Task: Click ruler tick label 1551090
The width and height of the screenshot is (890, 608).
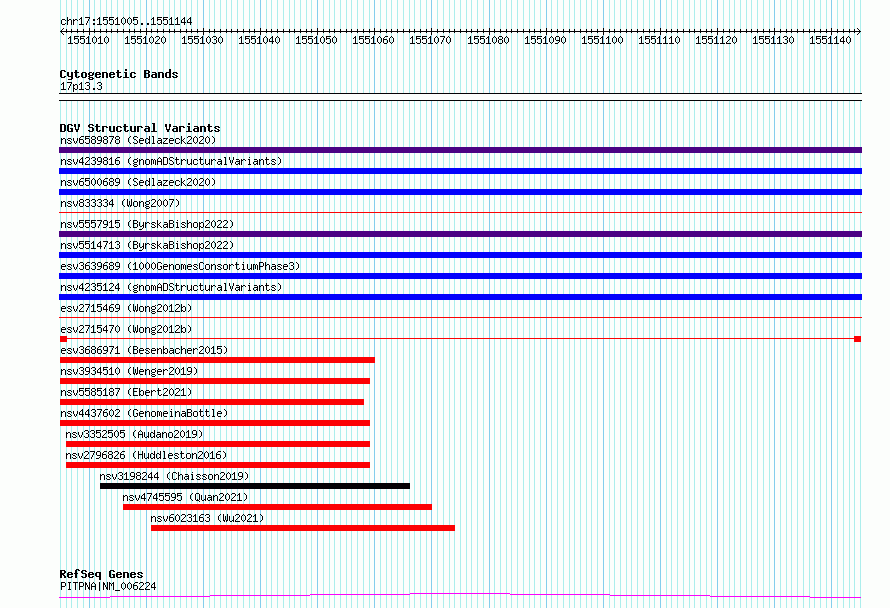Action: [x=545, y=40]
